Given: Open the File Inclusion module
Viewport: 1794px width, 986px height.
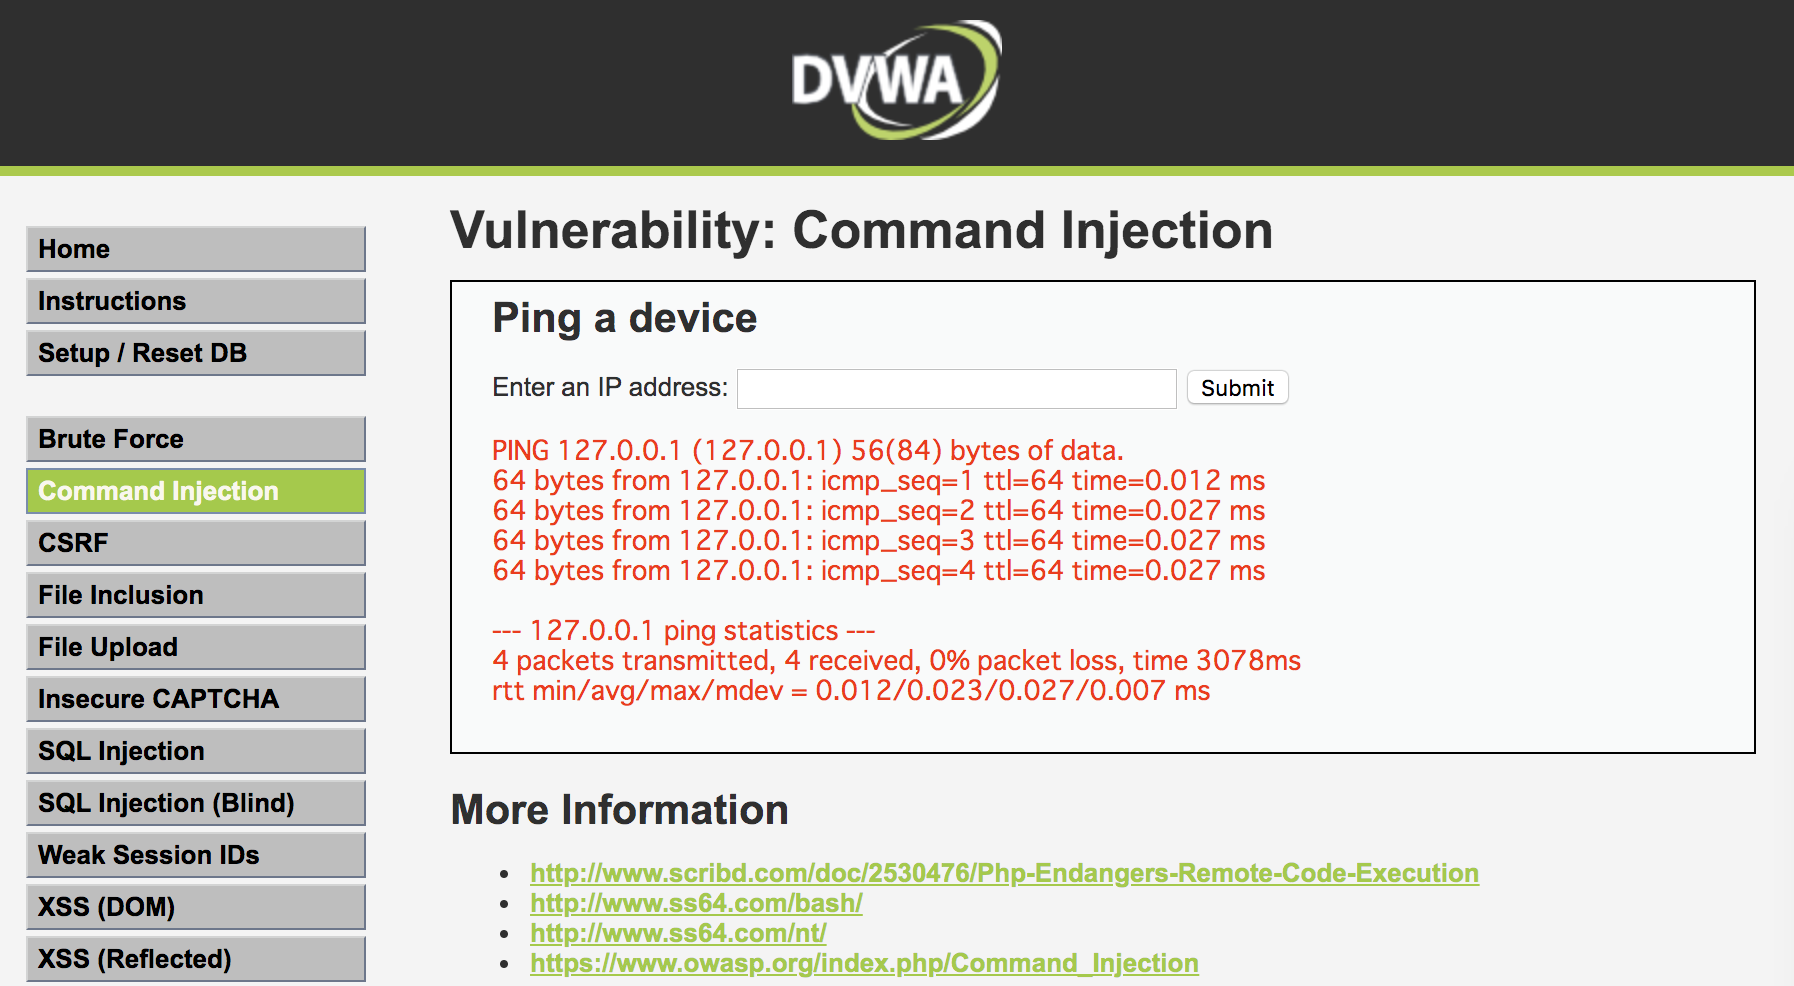Looking at the screenshot, I should click(196, 595).
